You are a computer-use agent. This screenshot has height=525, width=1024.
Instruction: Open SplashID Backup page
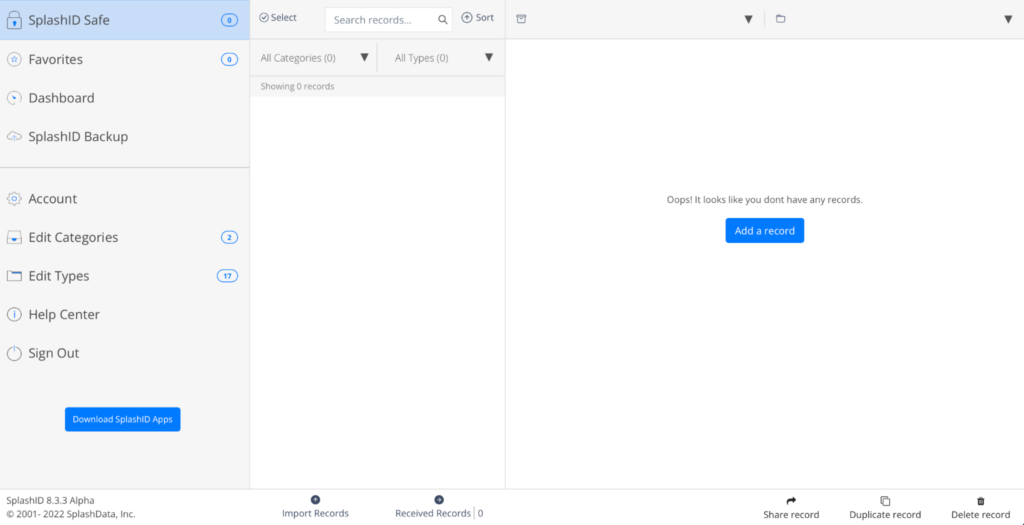[x=125, y=136]
